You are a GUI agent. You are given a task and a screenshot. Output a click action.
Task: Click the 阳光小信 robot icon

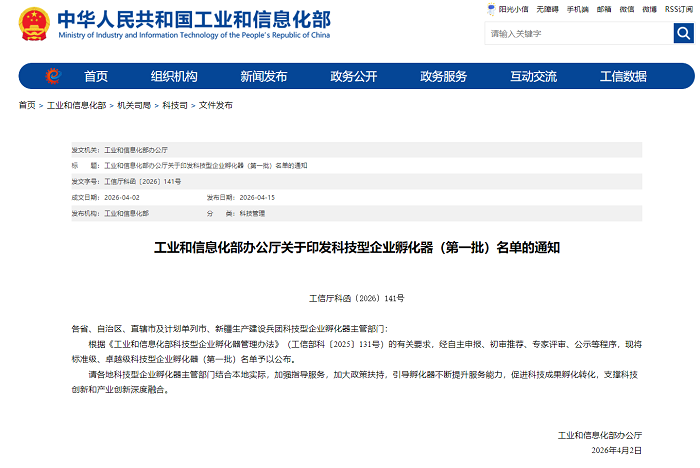[492, 9]
